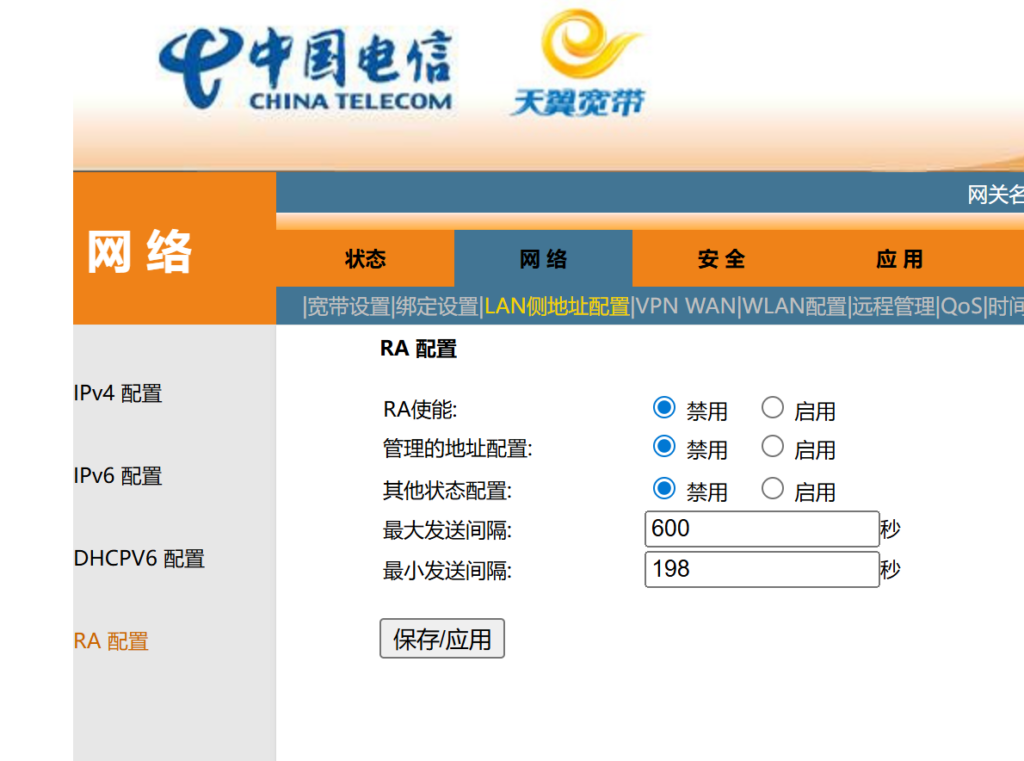This screenshot has height=761, width=1024.
Task: Go to the 应用 tab
Action: (899, 260)
